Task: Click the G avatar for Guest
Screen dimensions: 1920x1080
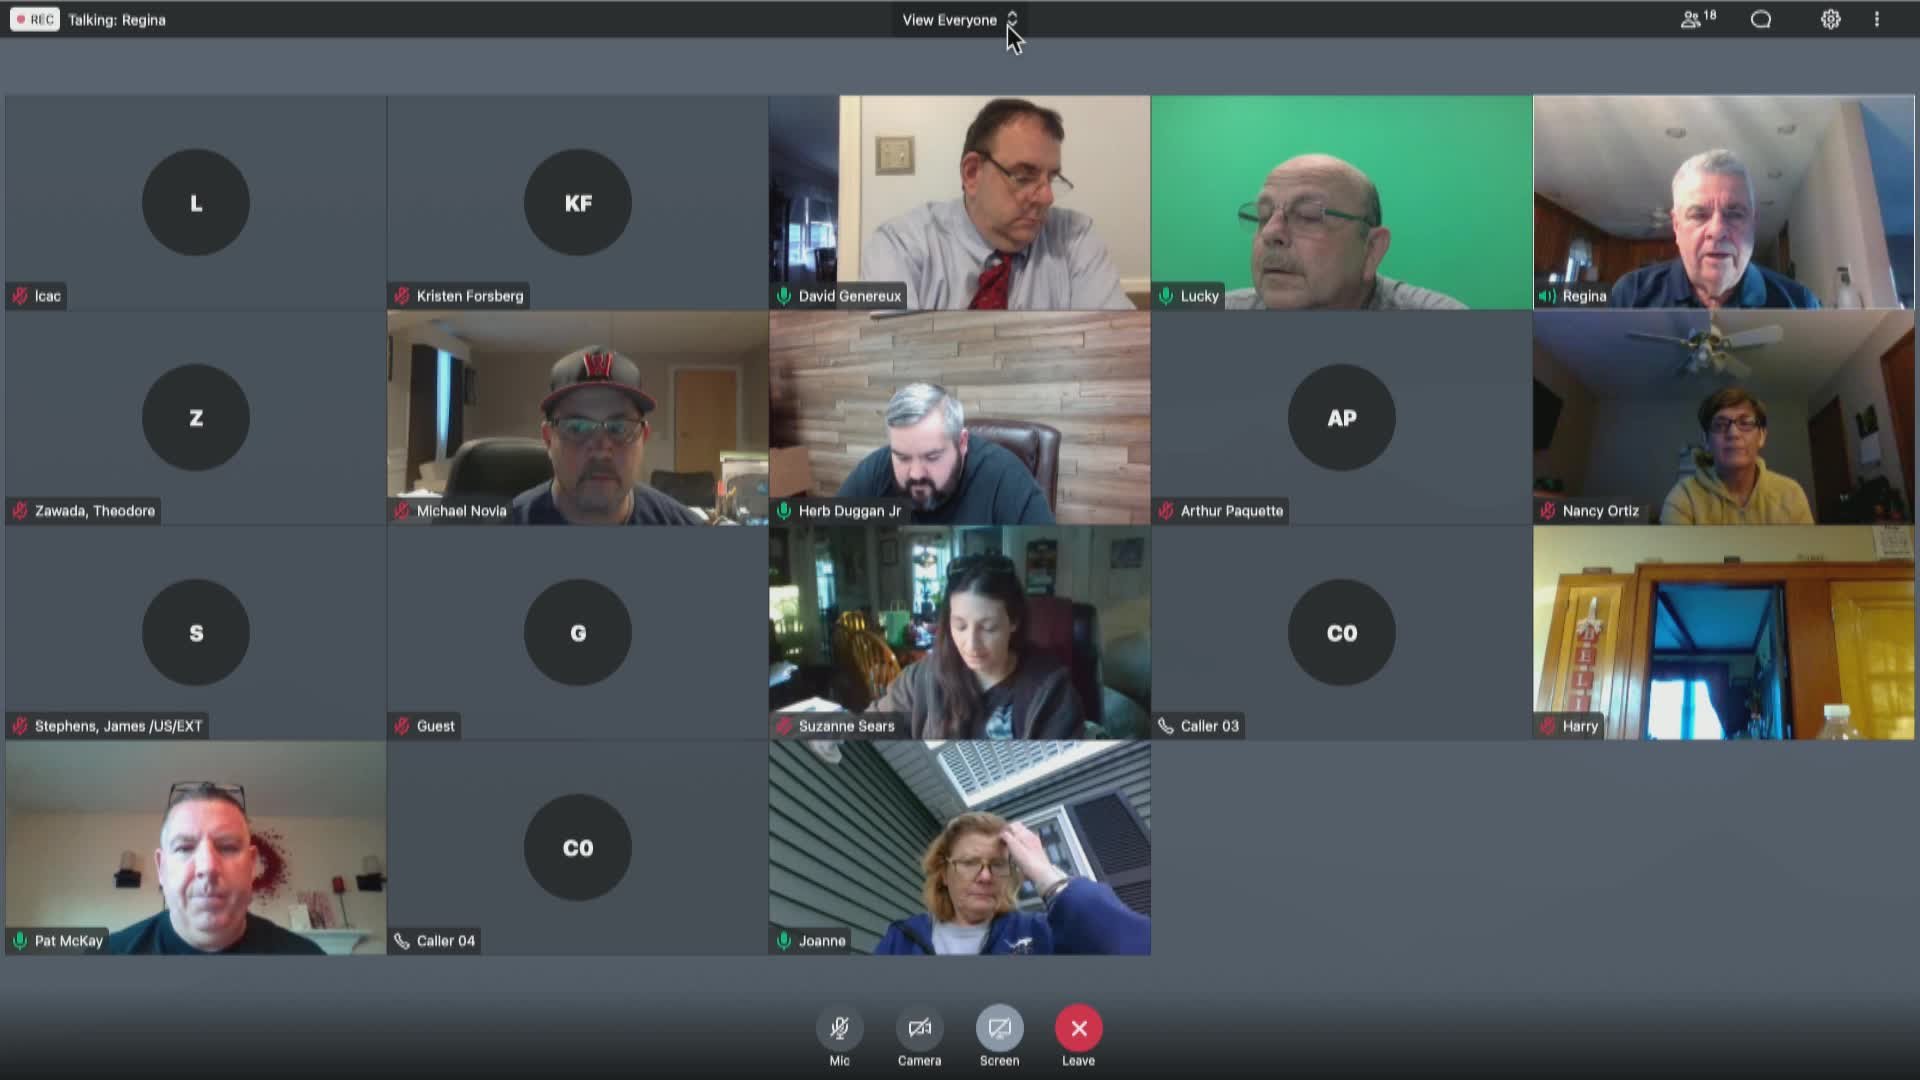Action: (578, 633)
